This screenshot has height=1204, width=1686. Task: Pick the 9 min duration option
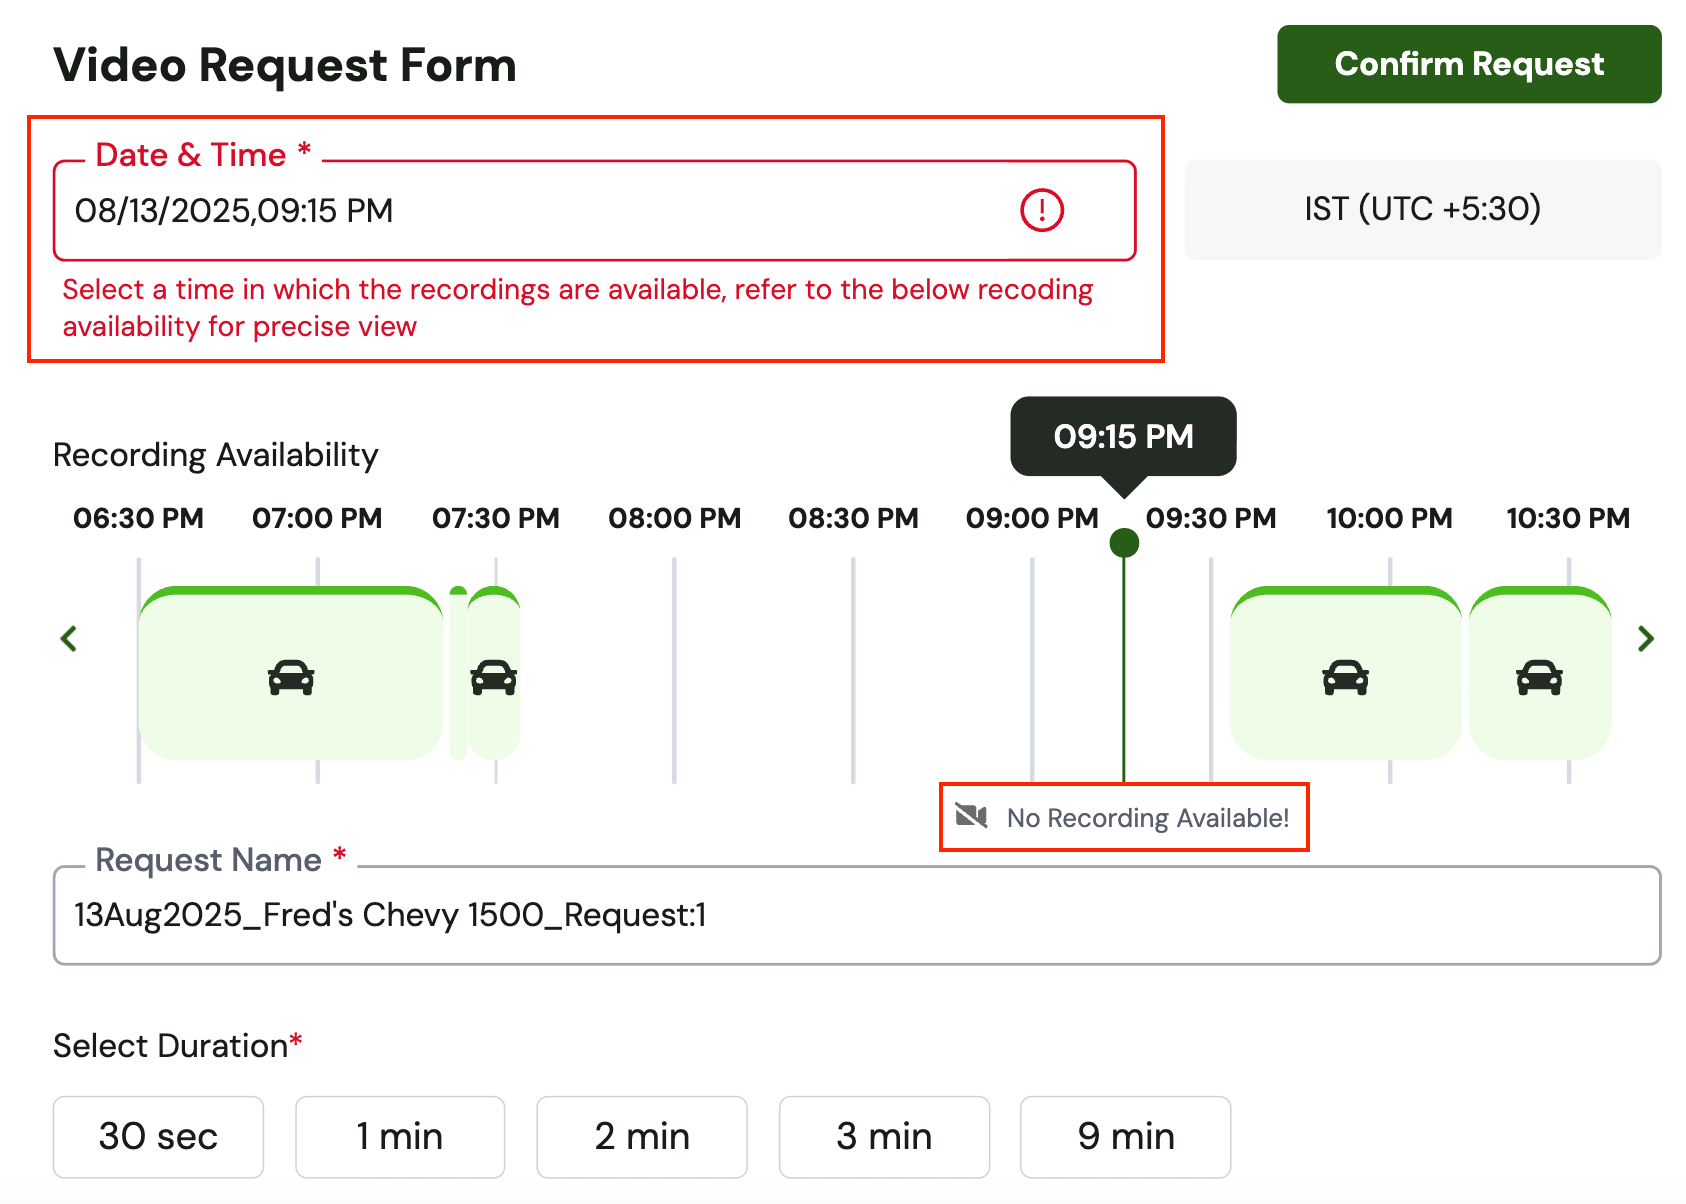coord(1126,1137)
